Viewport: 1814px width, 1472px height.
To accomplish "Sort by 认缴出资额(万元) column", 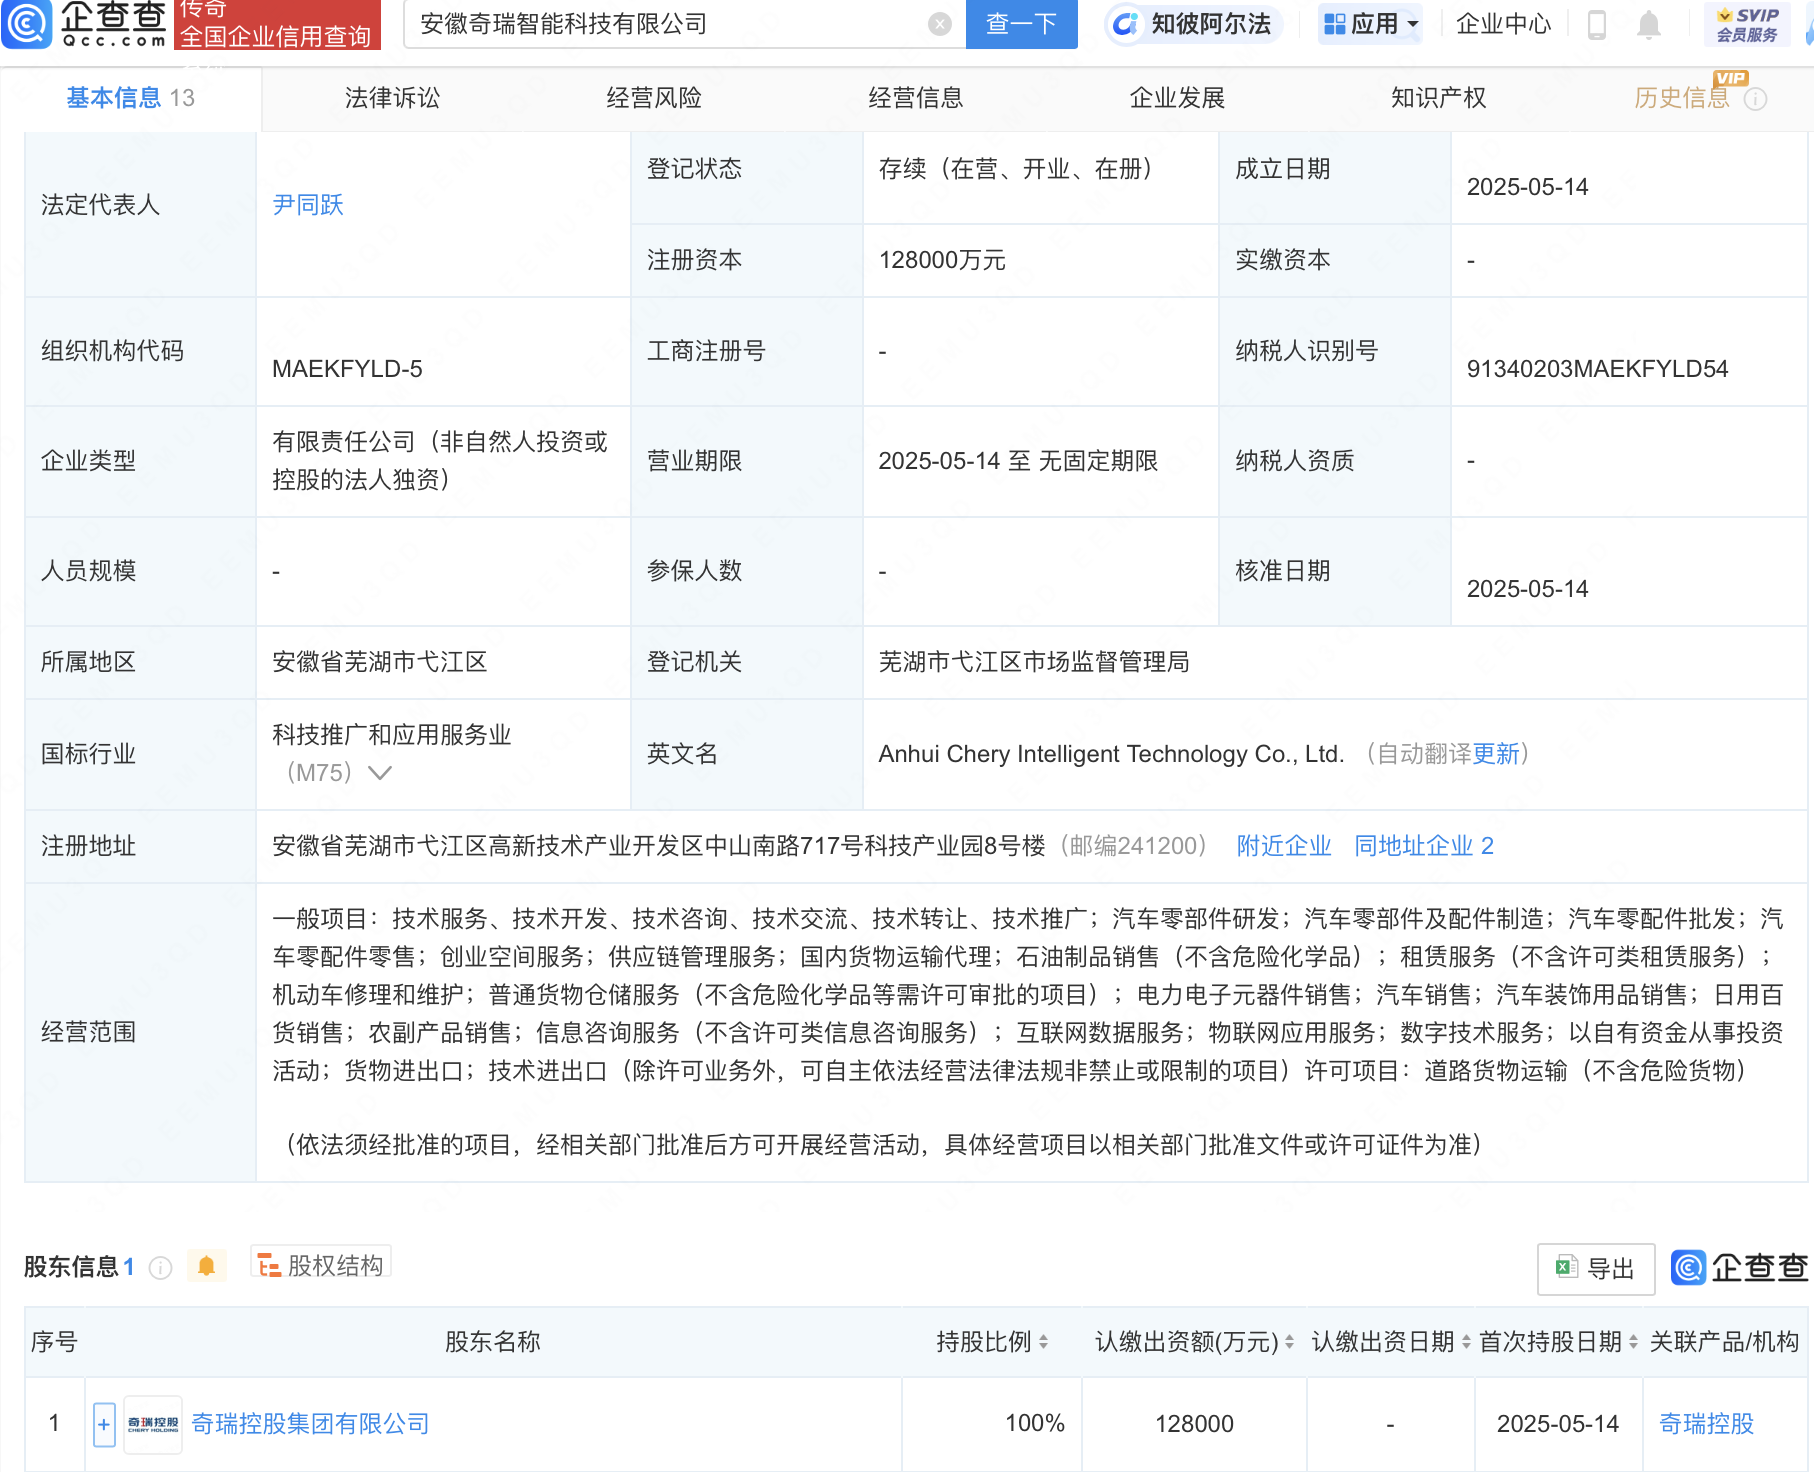I will tap(1289, 1342).
